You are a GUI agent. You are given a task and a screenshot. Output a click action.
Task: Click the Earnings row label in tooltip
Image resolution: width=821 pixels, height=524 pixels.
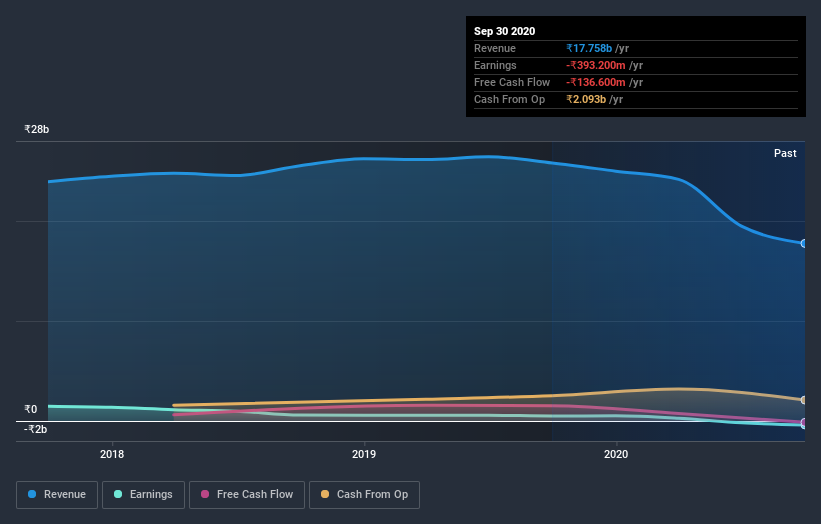click(495, 65)
